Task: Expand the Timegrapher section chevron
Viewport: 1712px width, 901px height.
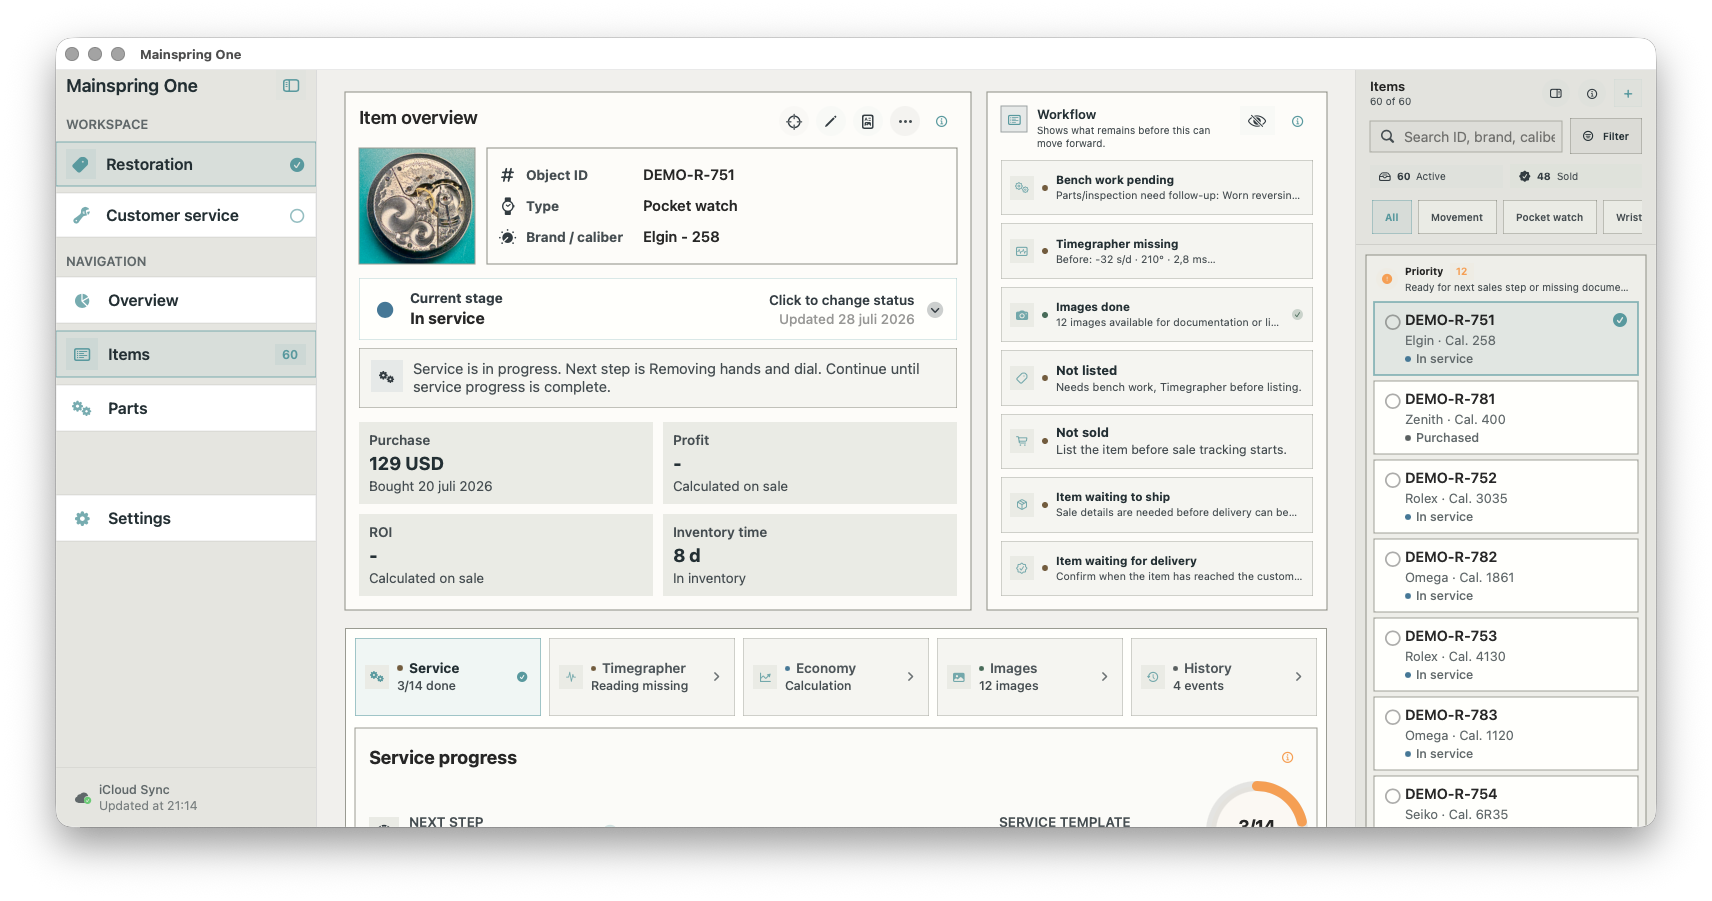Action: (716, 677)
